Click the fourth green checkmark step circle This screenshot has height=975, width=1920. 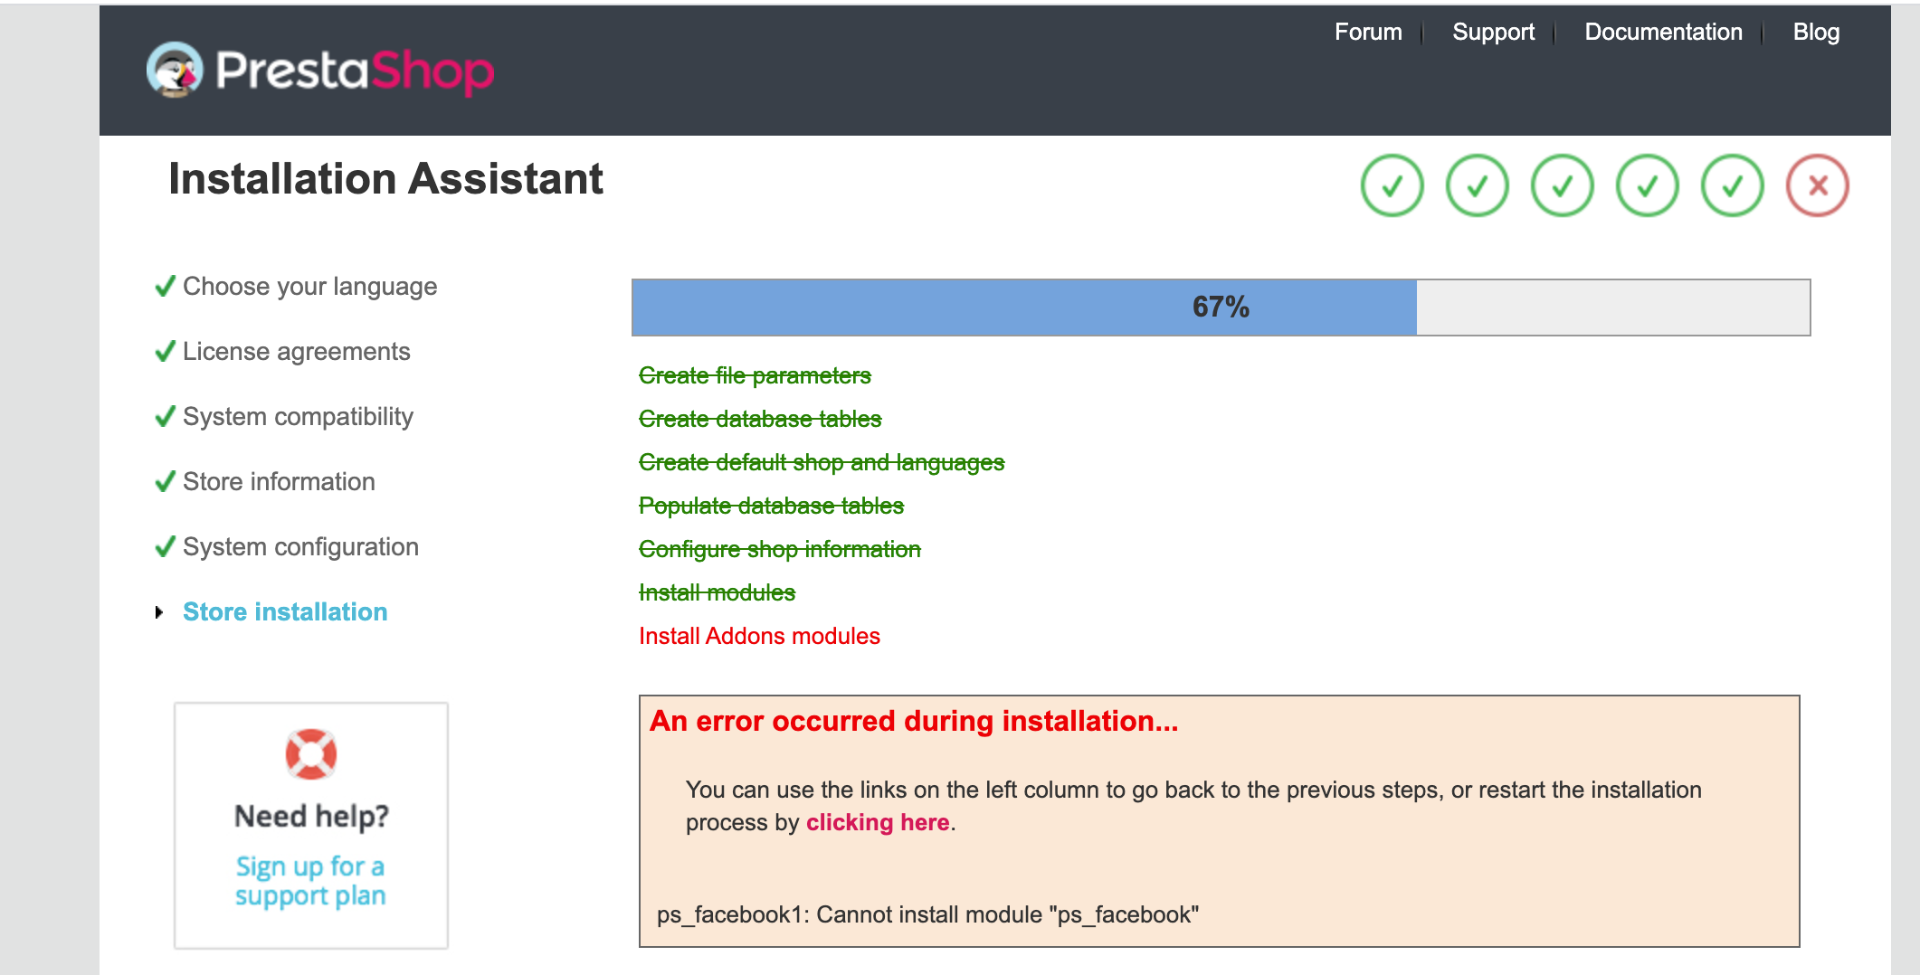pos(1647,186)
